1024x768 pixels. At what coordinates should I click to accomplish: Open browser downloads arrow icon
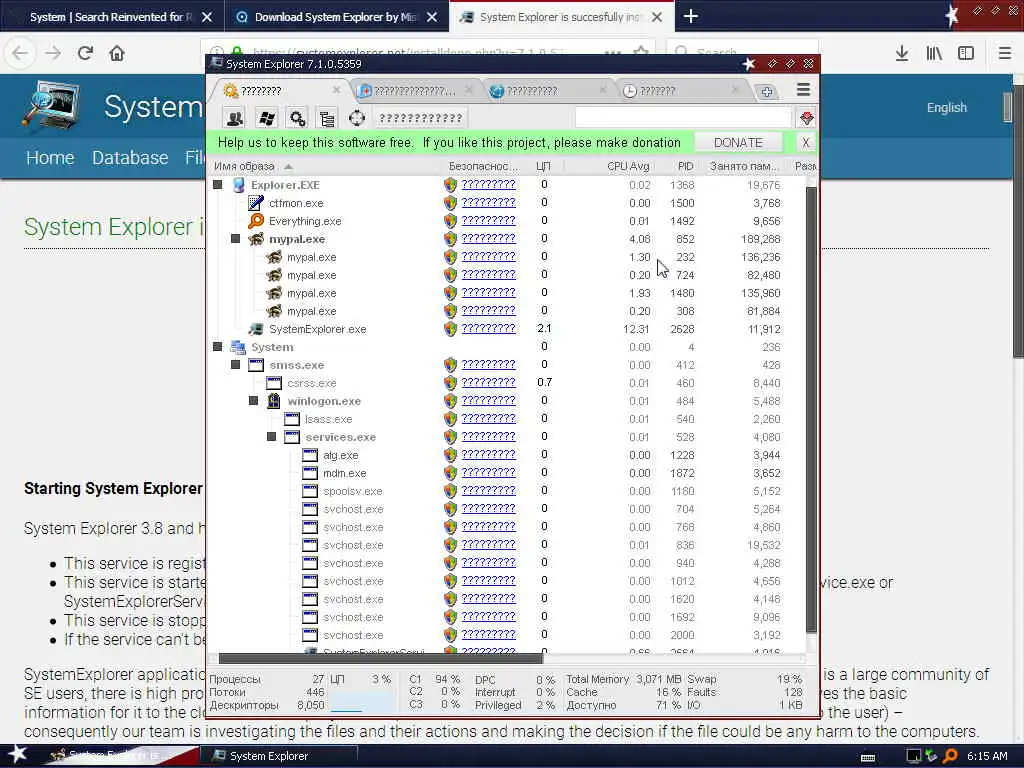point(902,53)
